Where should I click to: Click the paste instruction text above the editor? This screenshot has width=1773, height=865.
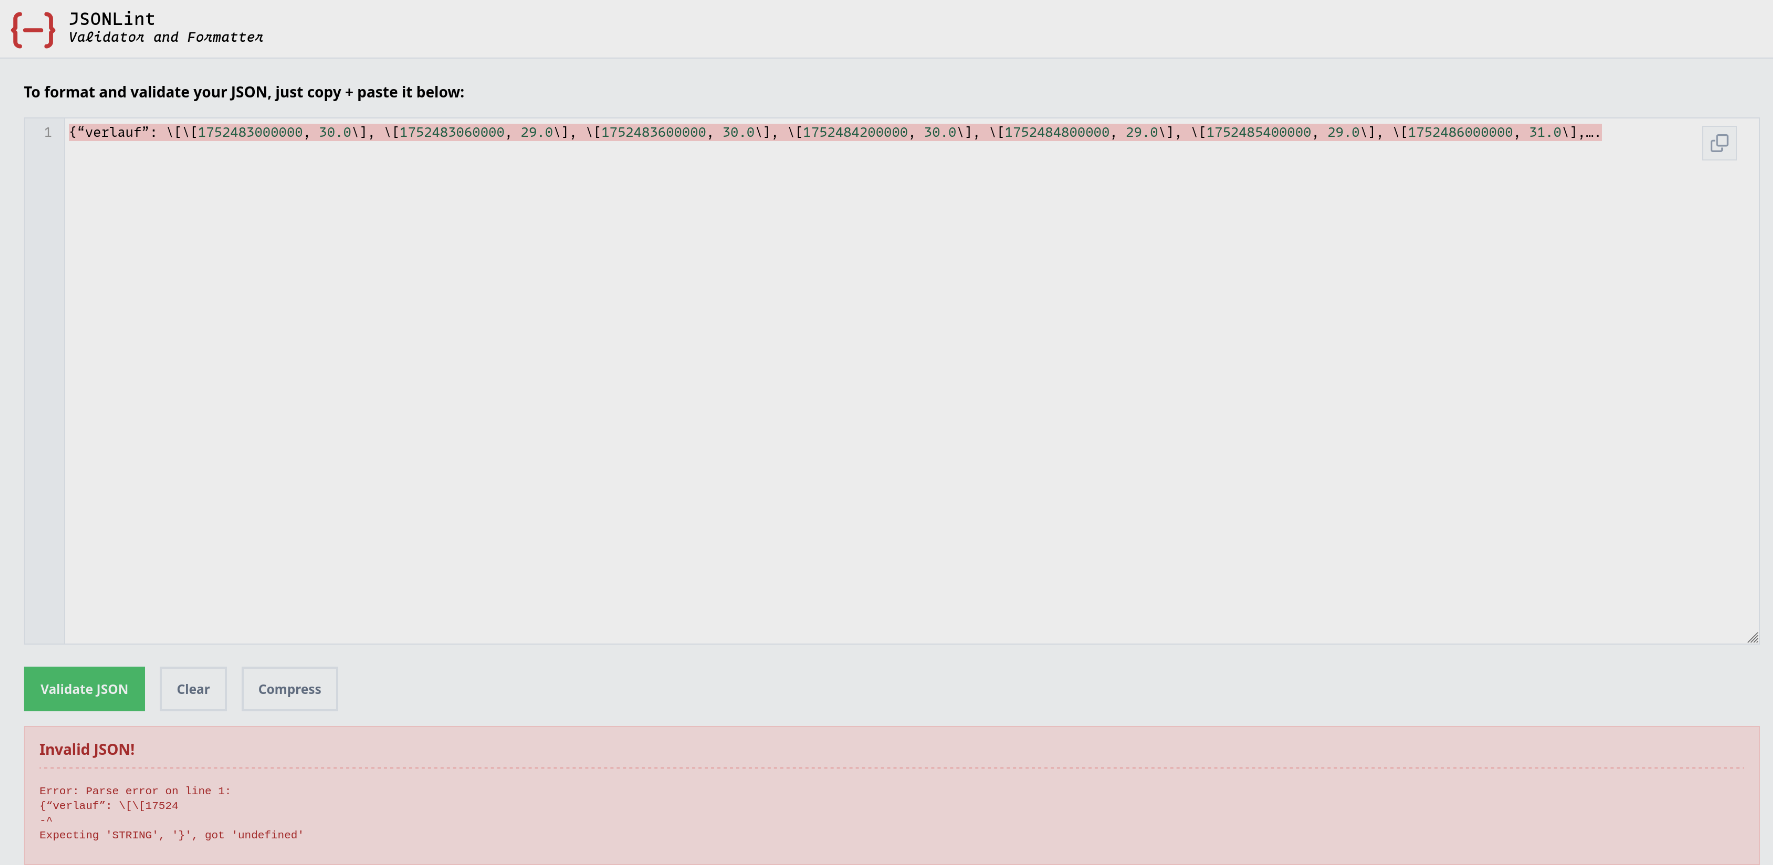pyautogui.click(x=244, y=92)
